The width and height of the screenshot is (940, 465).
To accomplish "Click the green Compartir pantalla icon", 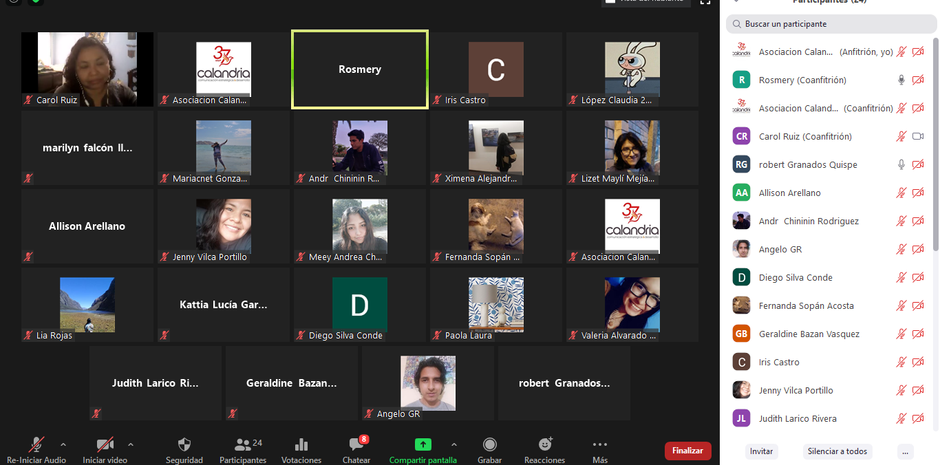I will (423, 445).
